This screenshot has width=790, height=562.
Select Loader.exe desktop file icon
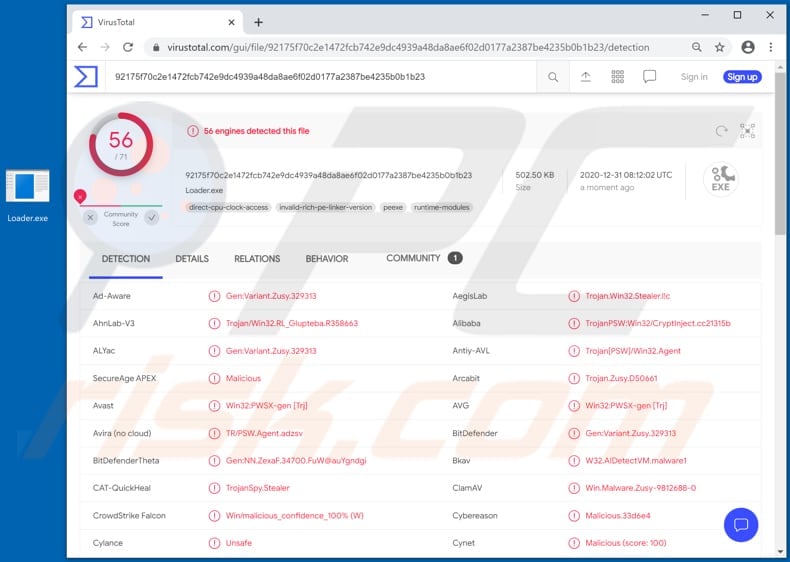[28, 196]
